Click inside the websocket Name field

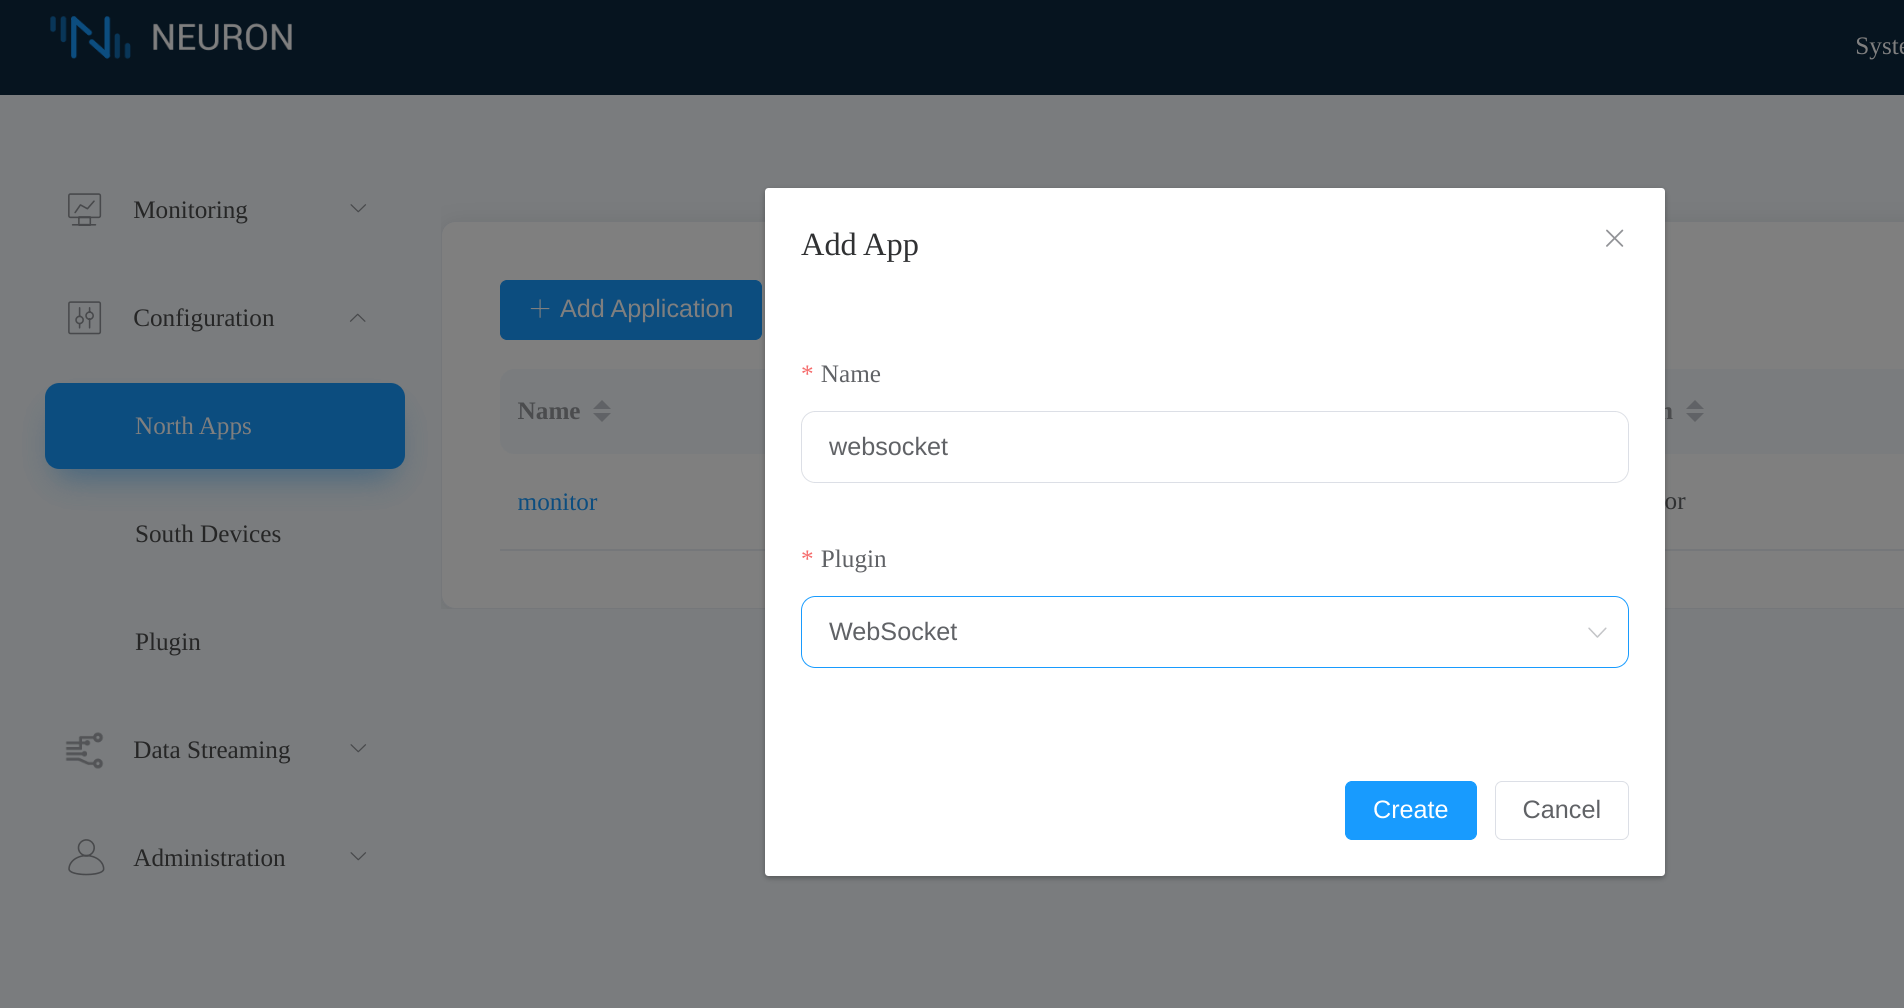[x=1214, y=447]
